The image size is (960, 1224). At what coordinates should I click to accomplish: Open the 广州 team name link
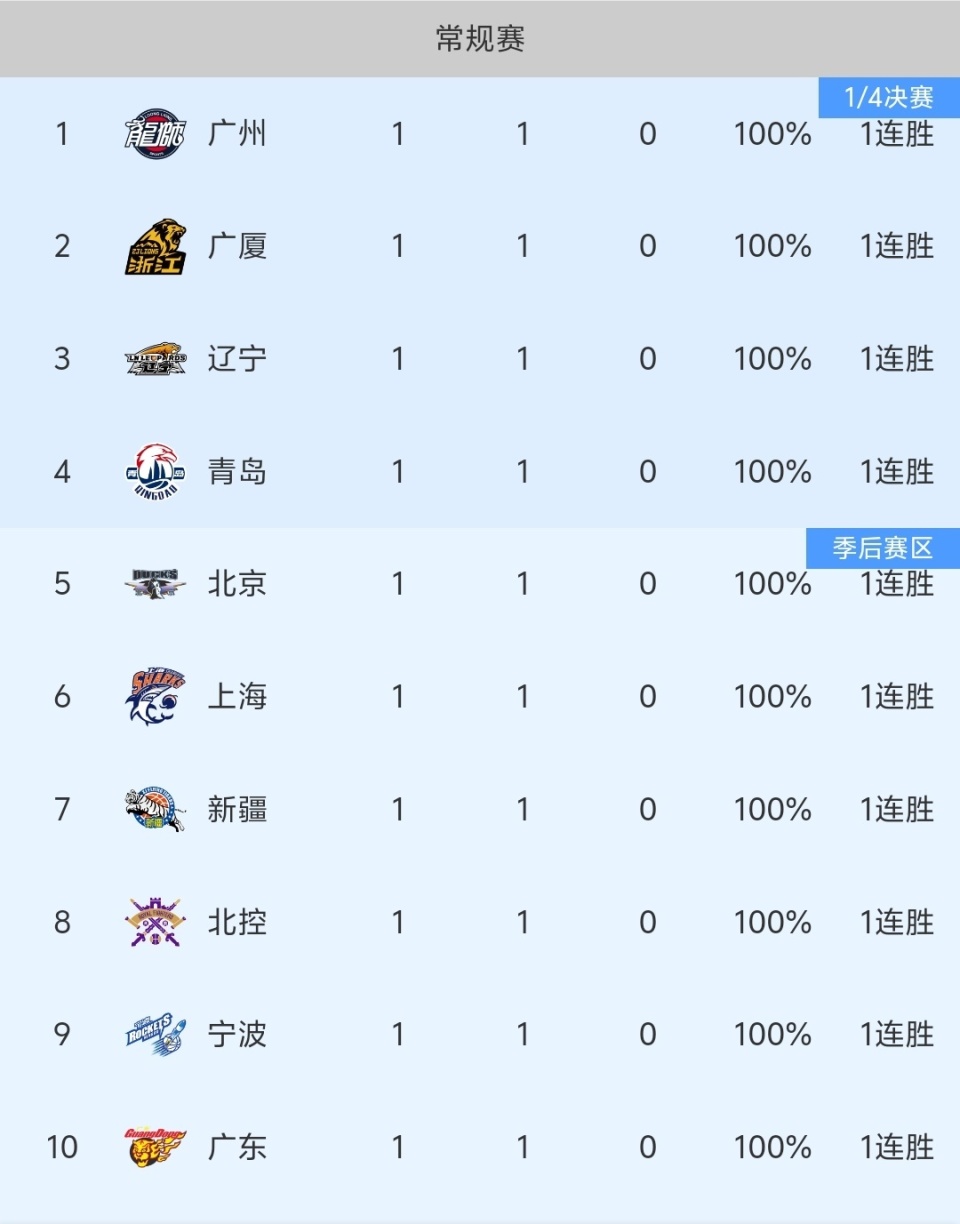(x=237, y=134)
